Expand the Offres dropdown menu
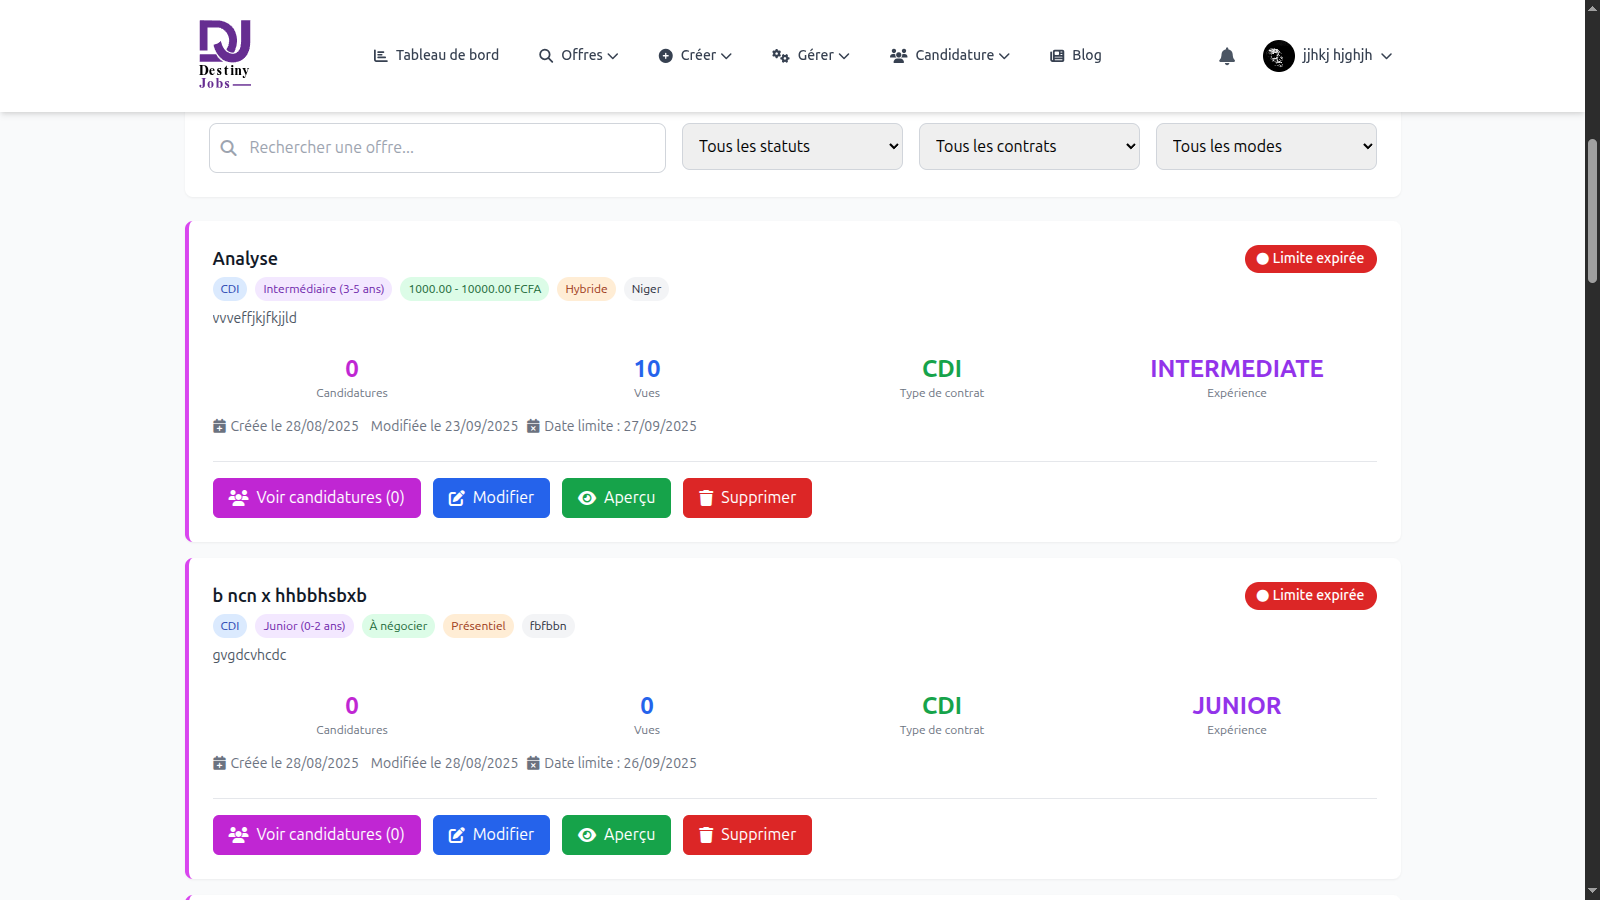The width and height of the screenshot is (1600, 900). point(579,55)
